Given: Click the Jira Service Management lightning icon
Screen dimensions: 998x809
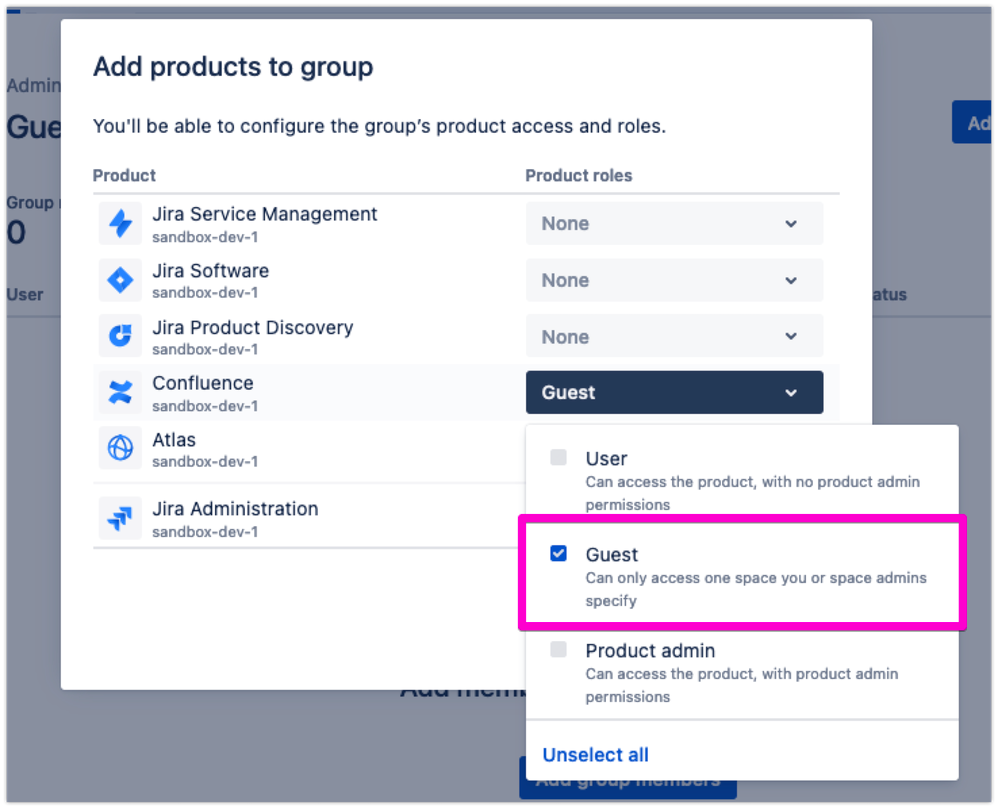Looking at the screenshot, I should [120, 224].
